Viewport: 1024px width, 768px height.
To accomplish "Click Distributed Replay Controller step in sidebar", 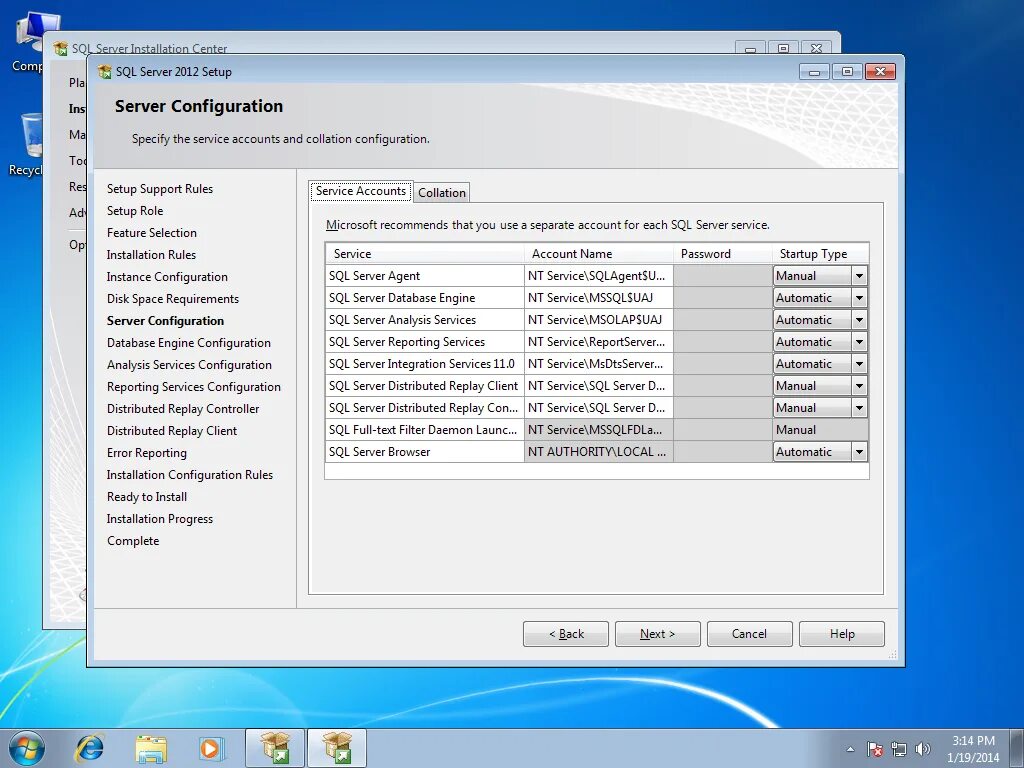I will (183, 409).
